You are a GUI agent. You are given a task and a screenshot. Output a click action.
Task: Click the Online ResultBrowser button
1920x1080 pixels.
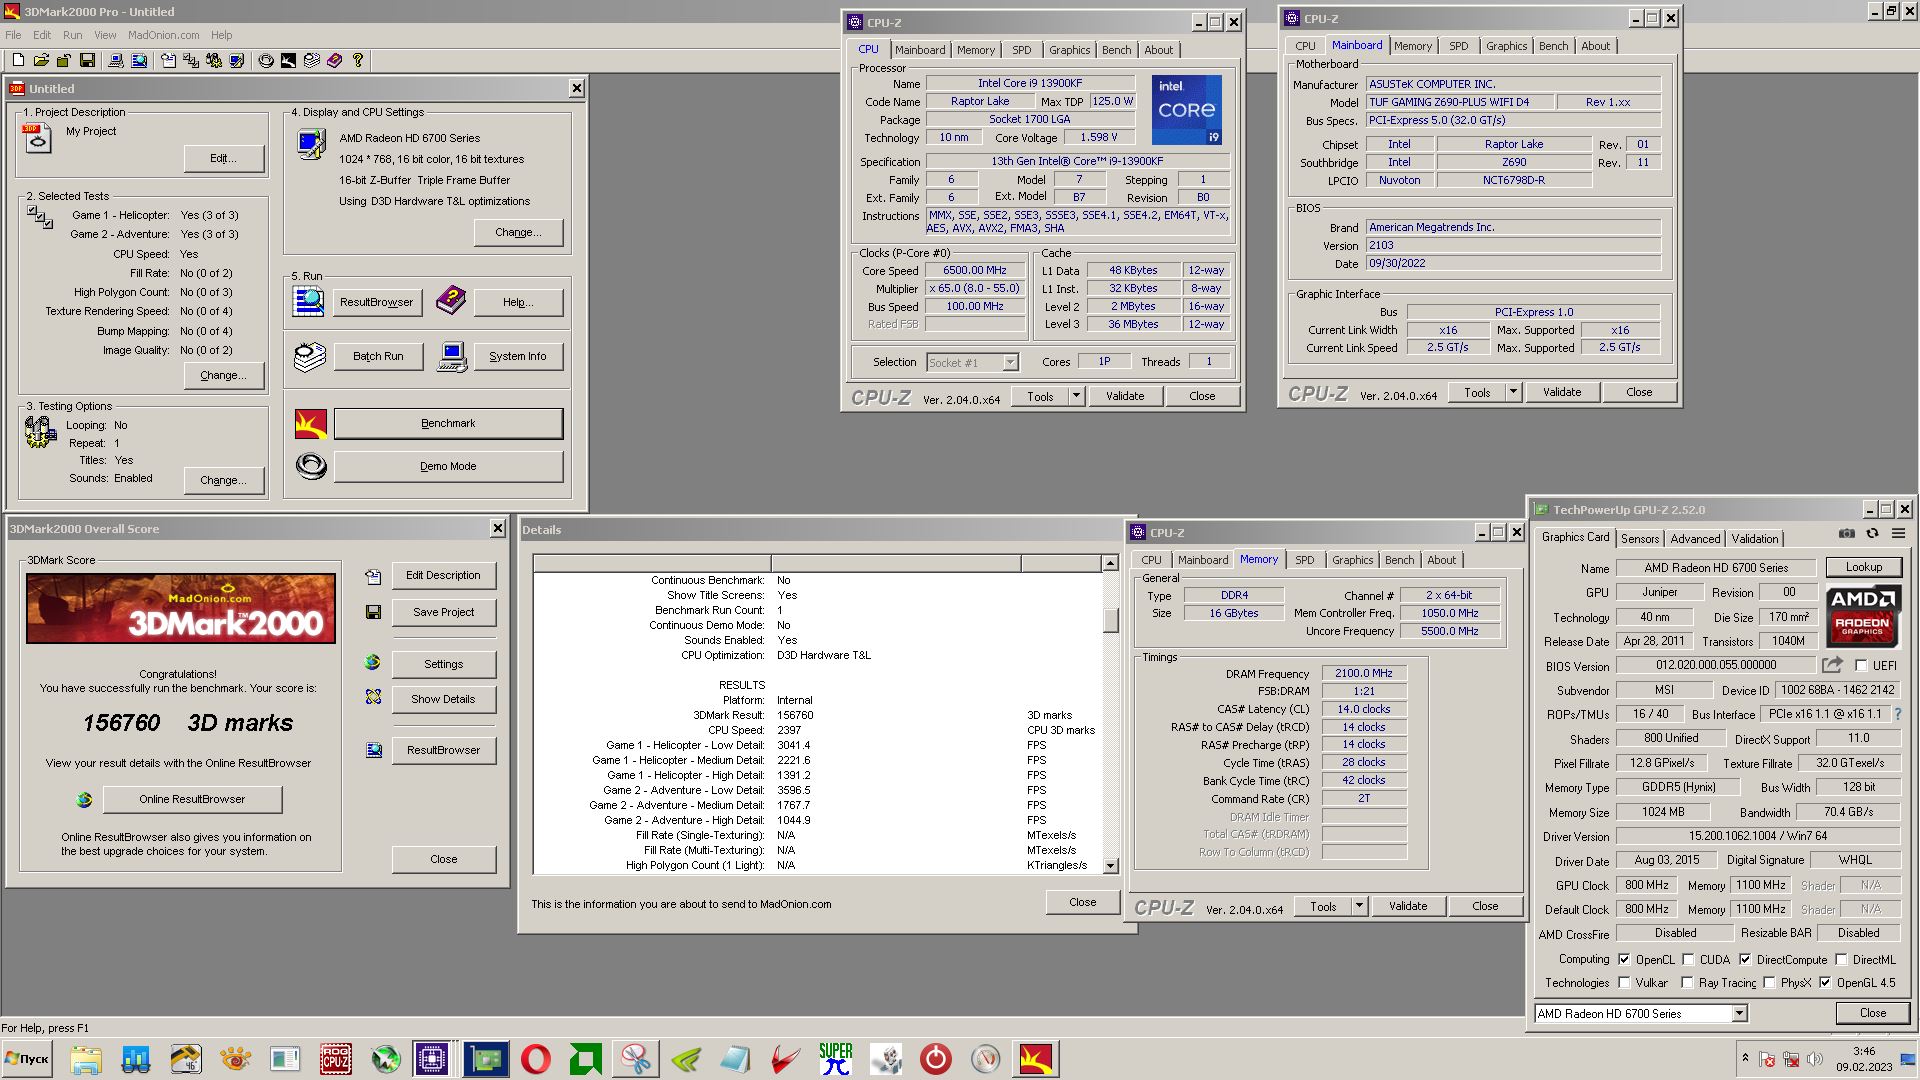coord(192,799)
